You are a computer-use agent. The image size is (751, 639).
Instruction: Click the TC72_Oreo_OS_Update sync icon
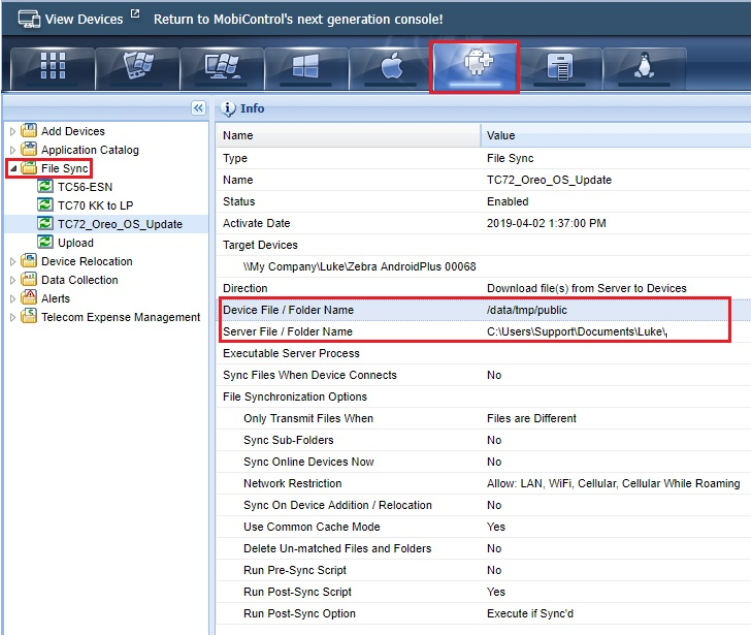pos(45,224)
